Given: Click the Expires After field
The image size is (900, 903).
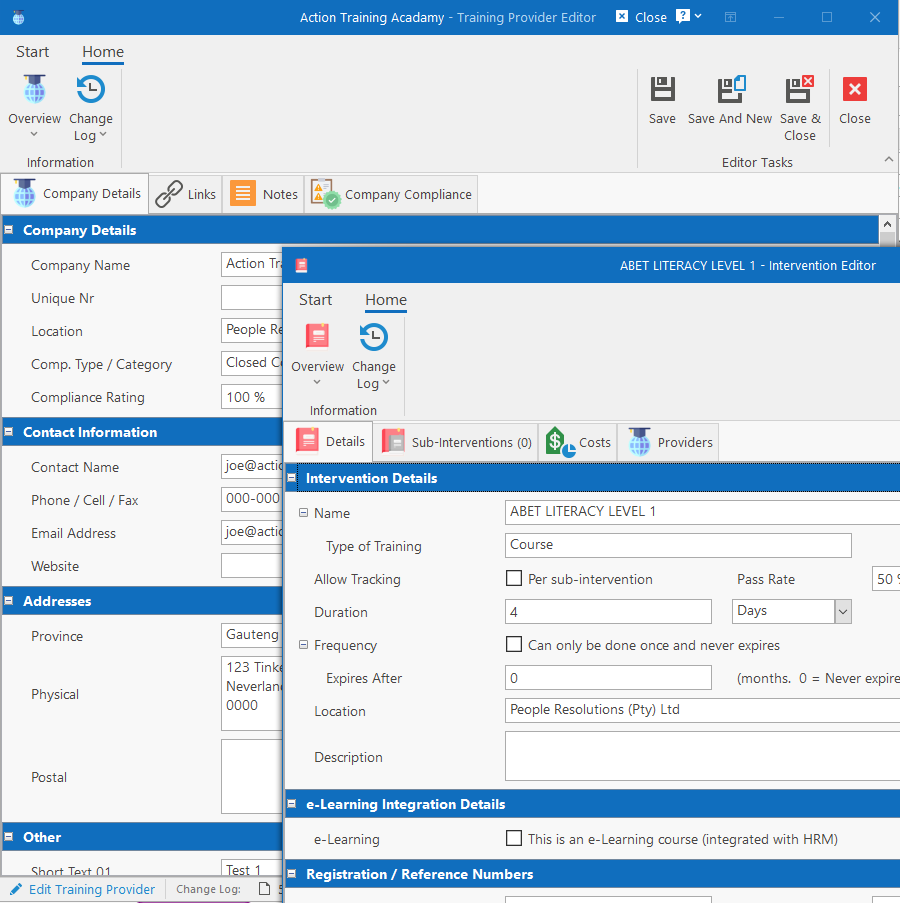Looking at the screenshot, I should click(x=608, y=678).
